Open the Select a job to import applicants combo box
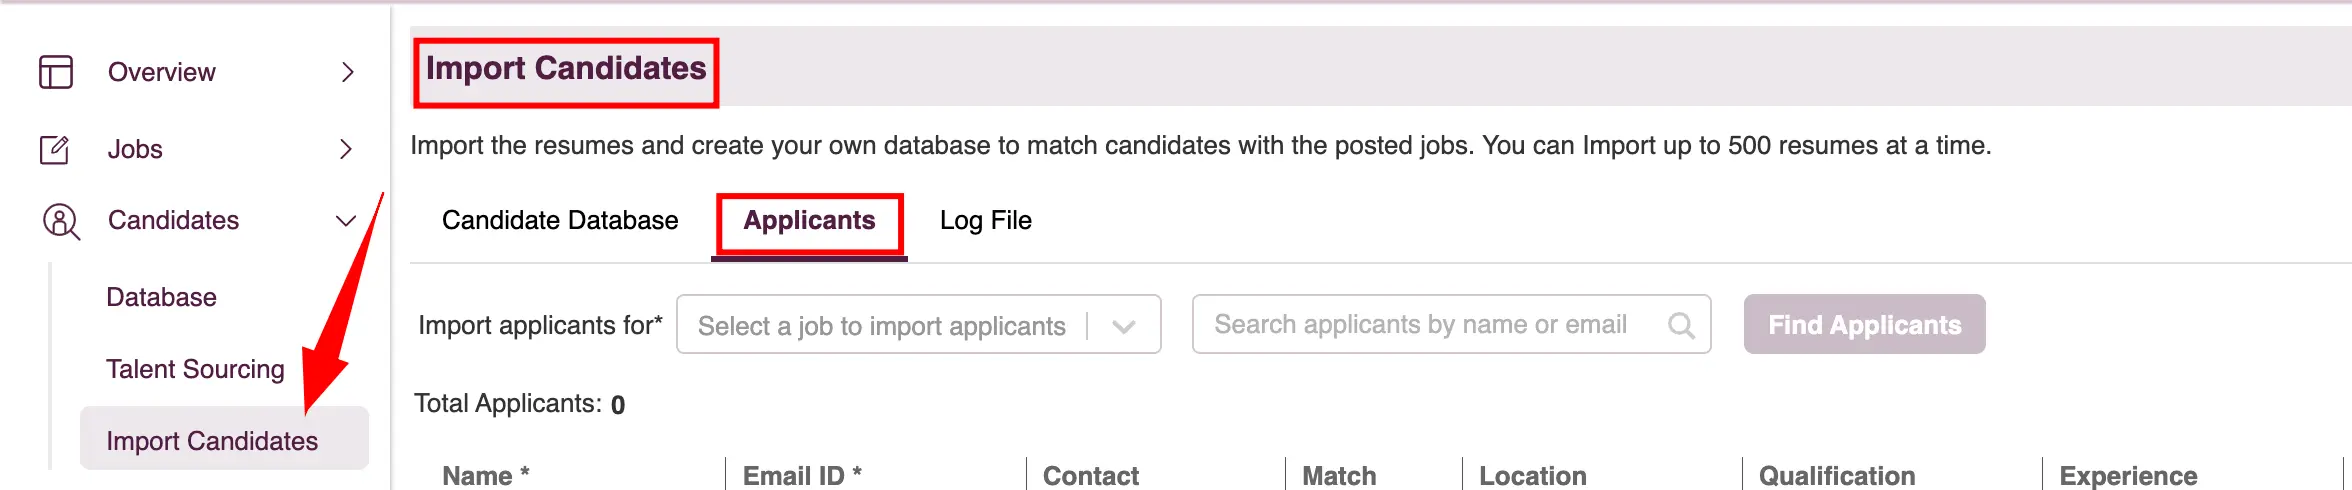 [918, 324]
